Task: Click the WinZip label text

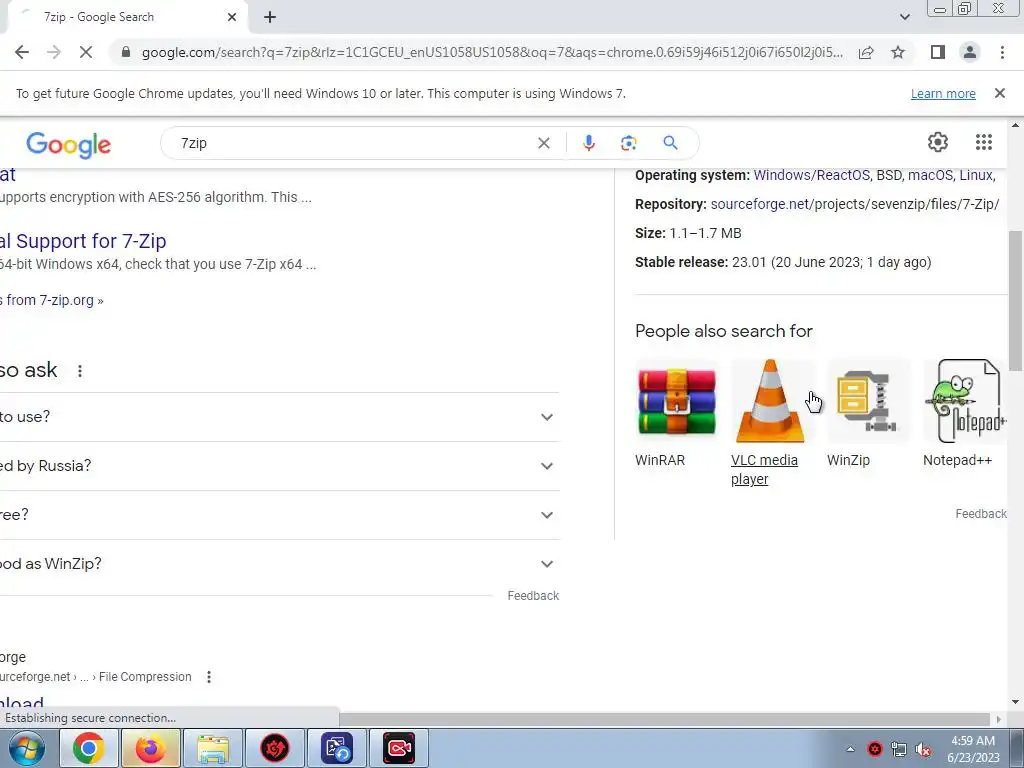Action: [x=848, y=460]
